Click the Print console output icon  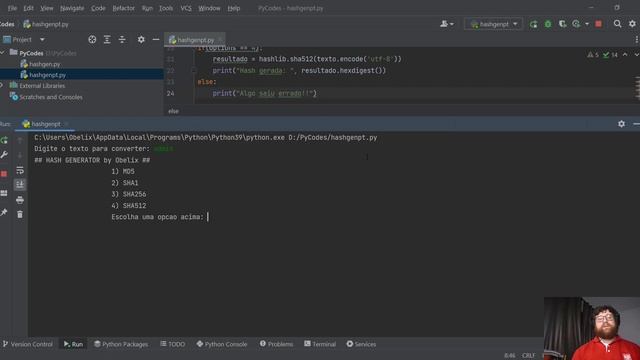coord(20,200)
